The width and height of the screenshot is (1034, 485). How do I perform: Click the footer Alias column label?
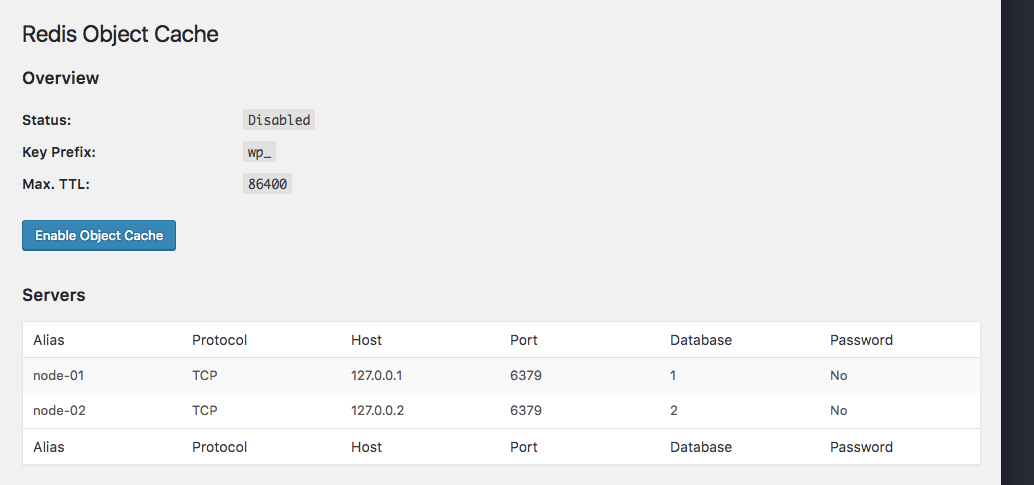pyautogui.click(x=48, y=447)
